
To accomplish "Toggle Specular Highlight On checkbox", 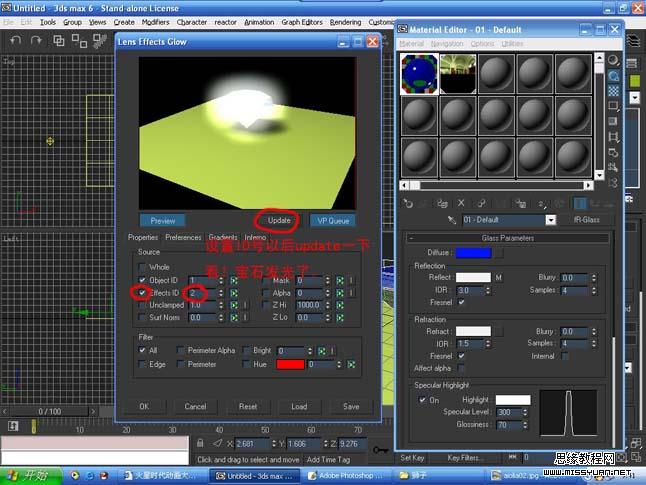I will tap(422, 400).
